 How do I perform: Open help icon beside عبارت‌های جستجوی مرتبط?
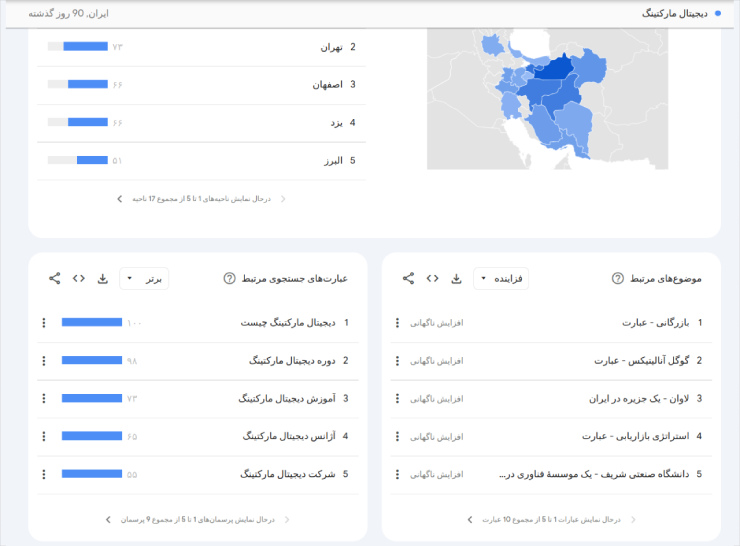point(229,279)
